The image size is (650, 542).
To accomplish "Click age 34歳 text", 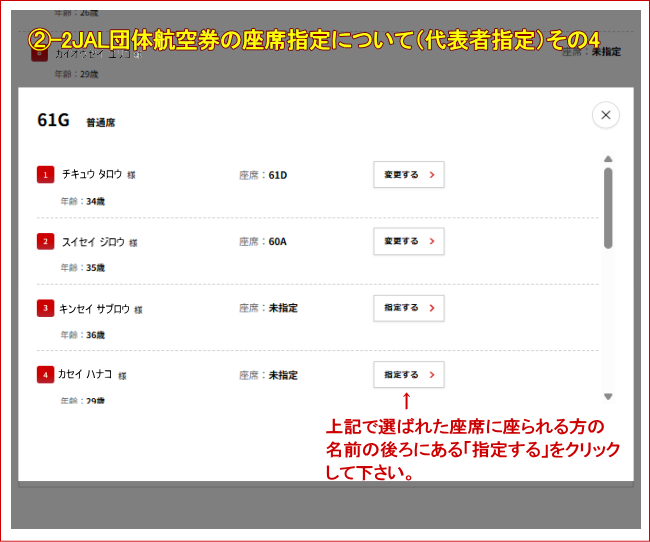I will [x=95, y=202].
